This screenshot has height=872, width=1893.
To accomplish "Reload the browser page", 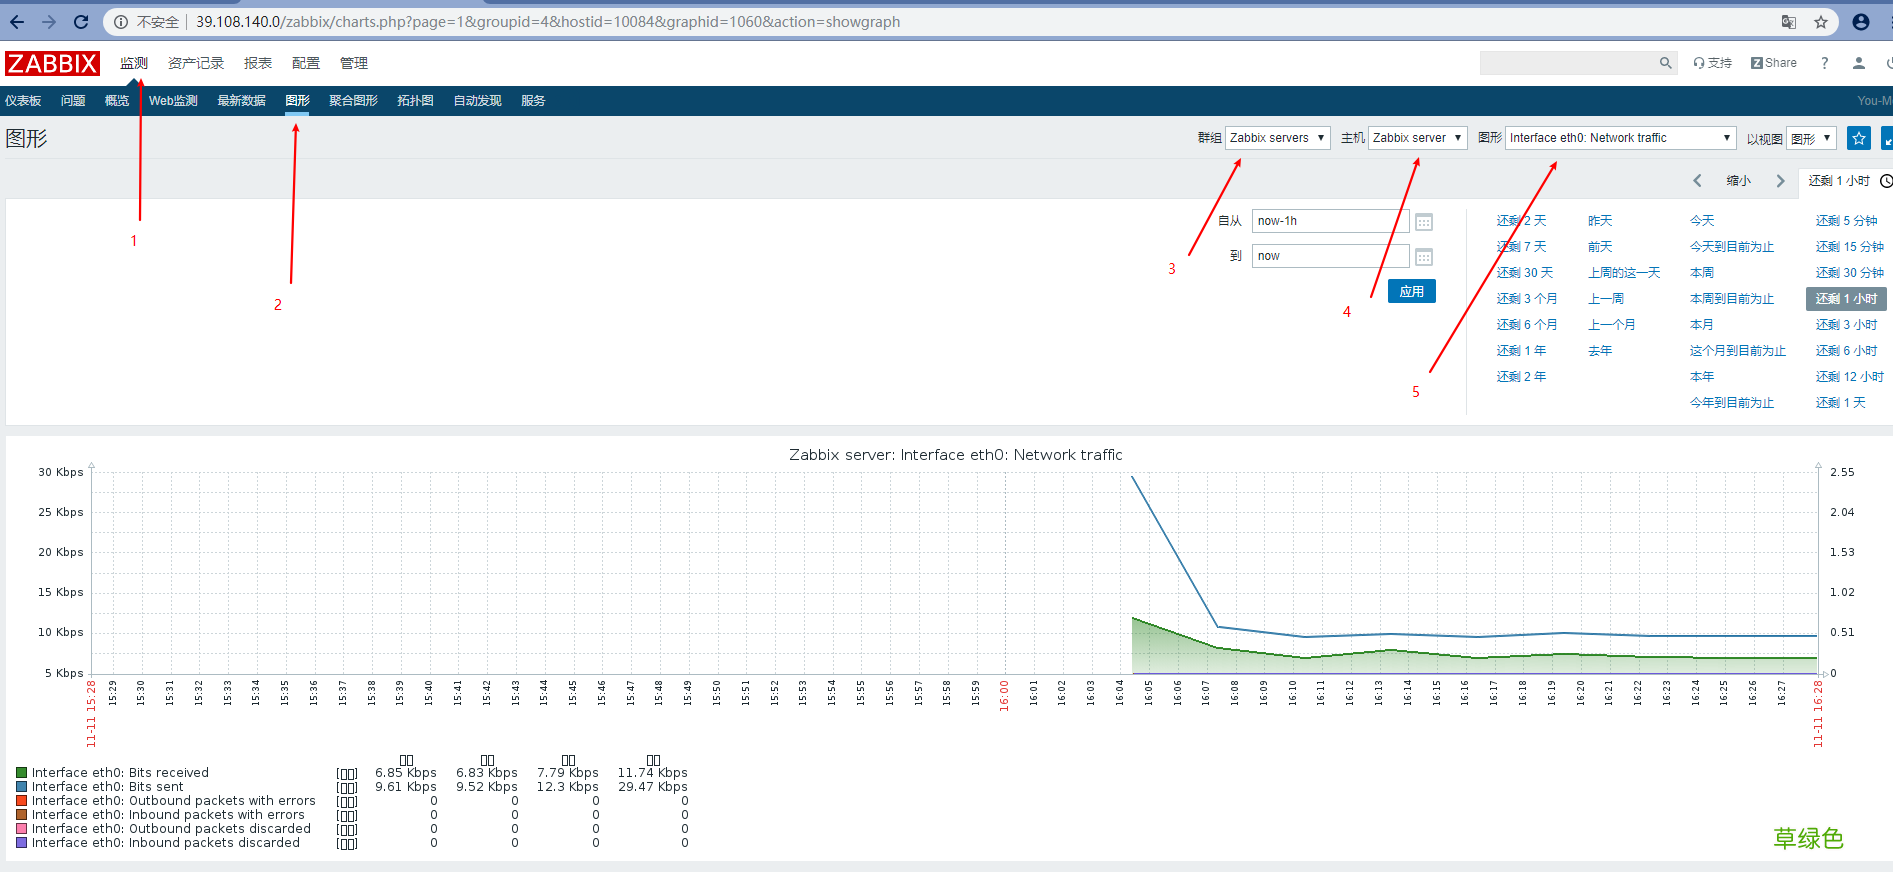I will 81,22.
